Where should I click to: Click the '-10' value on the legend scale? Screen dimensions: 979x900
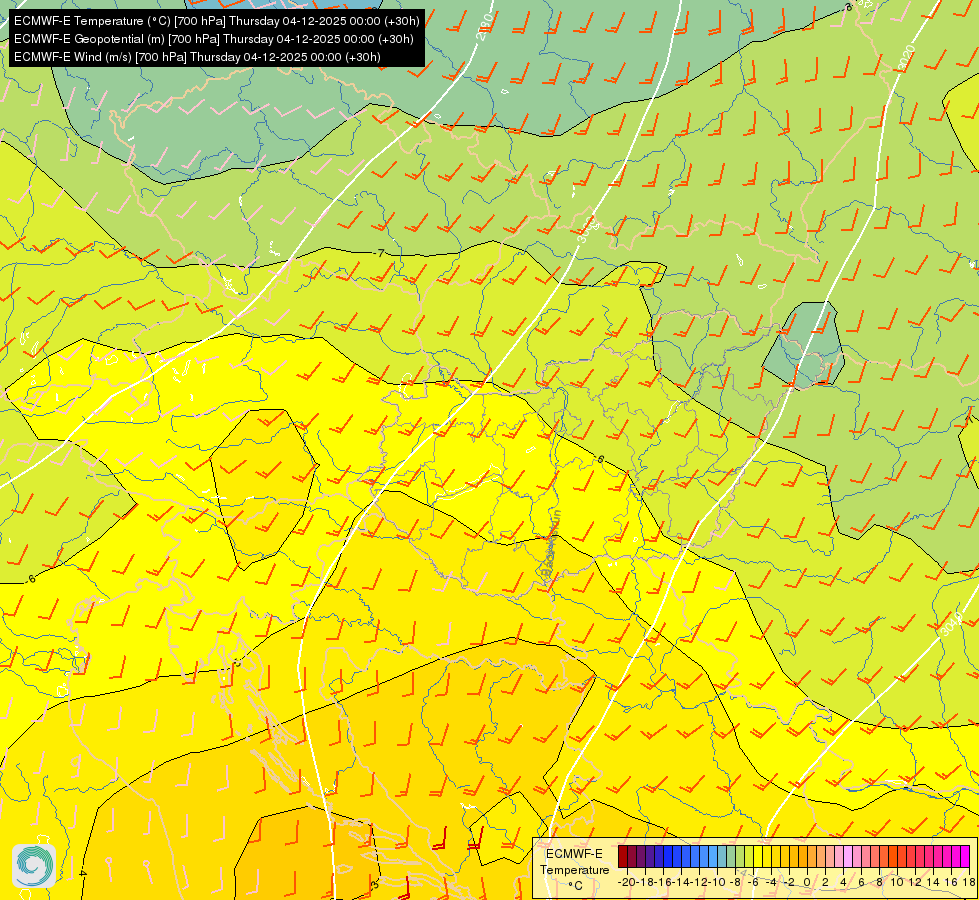click(717, 882)
